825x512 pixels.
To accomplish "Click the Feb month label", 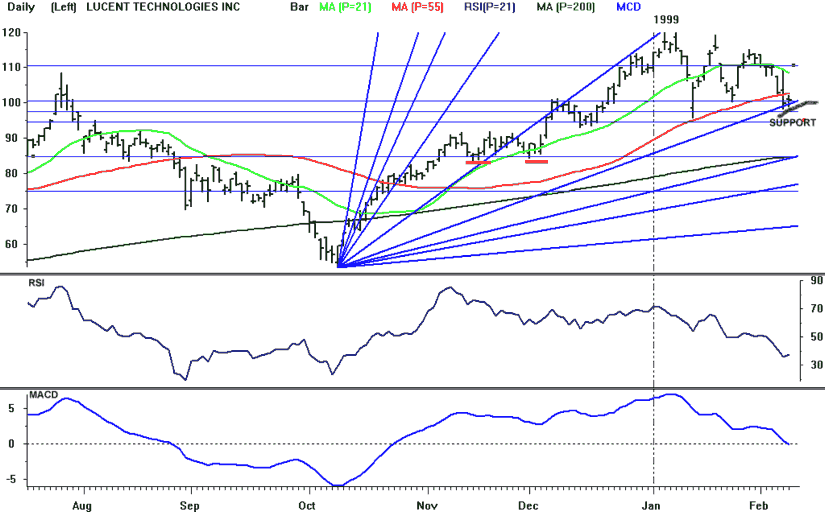I will tap(759, 506).
